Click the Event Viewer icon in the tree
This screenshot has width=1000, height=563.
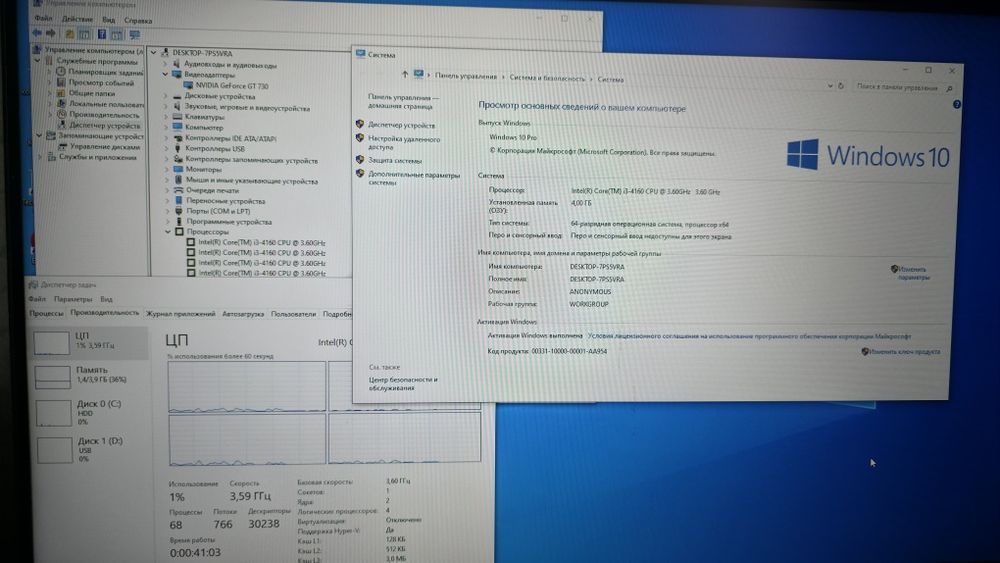click(61, 82)
